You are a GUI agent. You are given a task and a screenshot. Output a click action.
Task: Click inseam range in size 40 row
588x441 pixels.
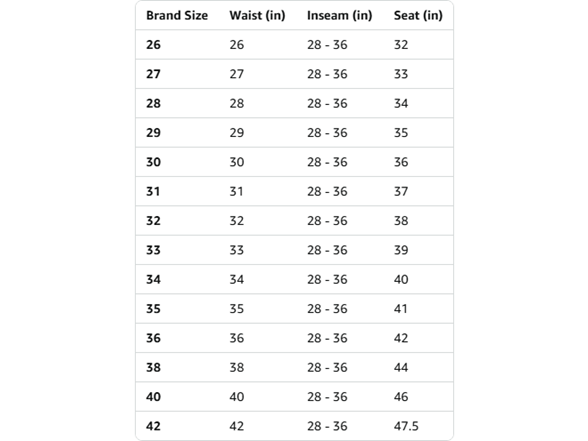(x=327, y=397)
